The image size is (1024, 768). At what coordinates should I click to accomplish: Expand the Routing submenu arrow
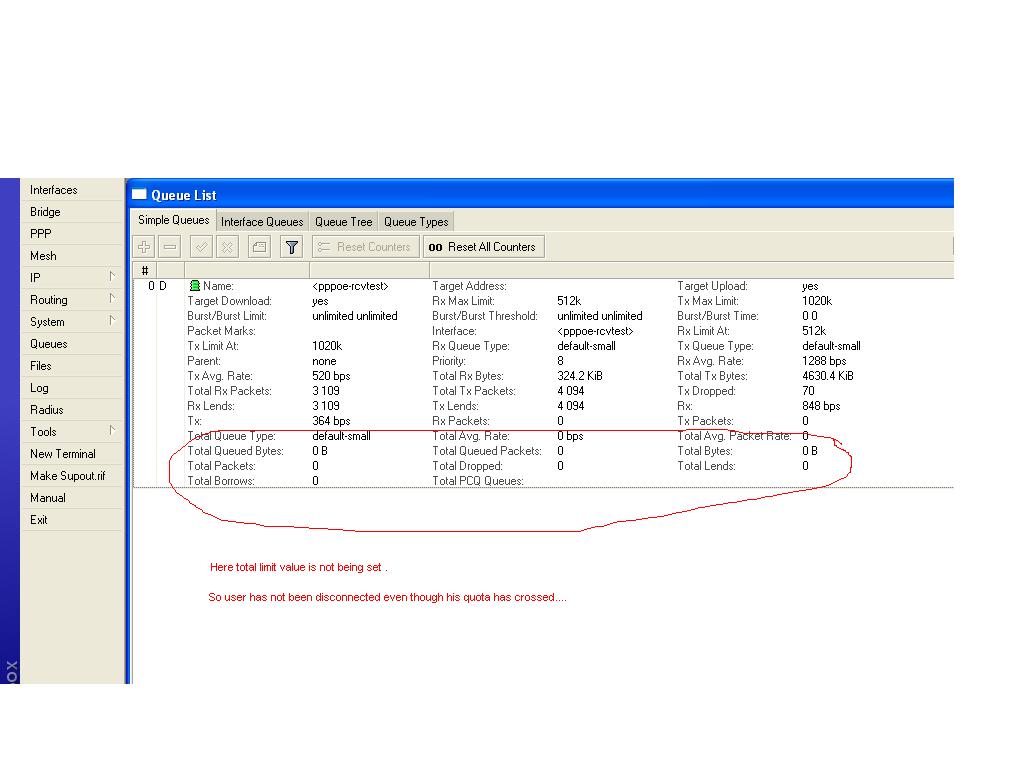tap(112, 299)
